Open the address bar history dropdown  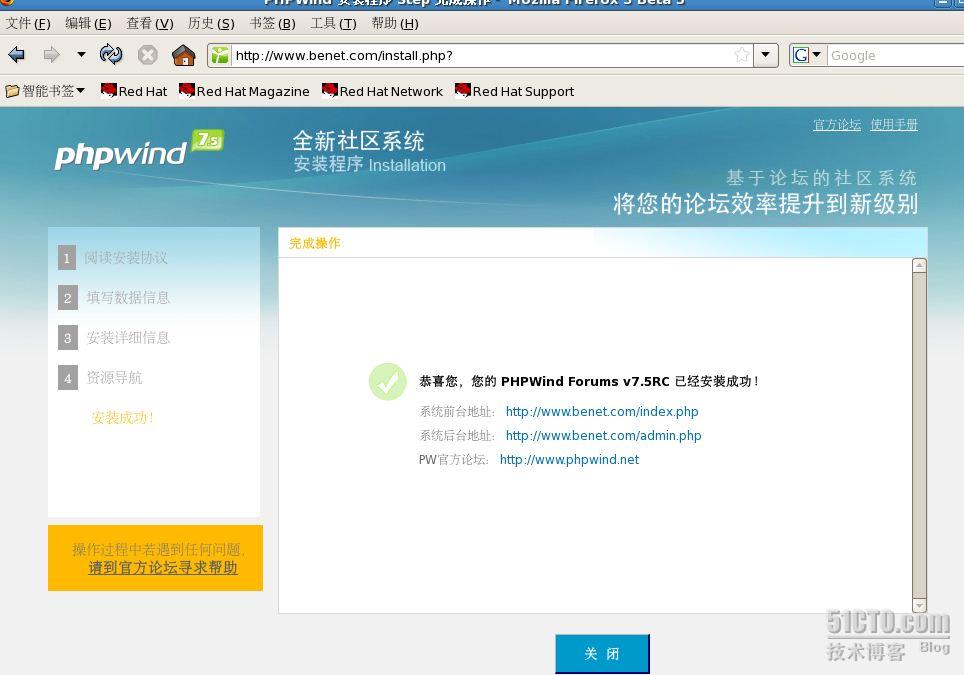click(x=765, y=55)
